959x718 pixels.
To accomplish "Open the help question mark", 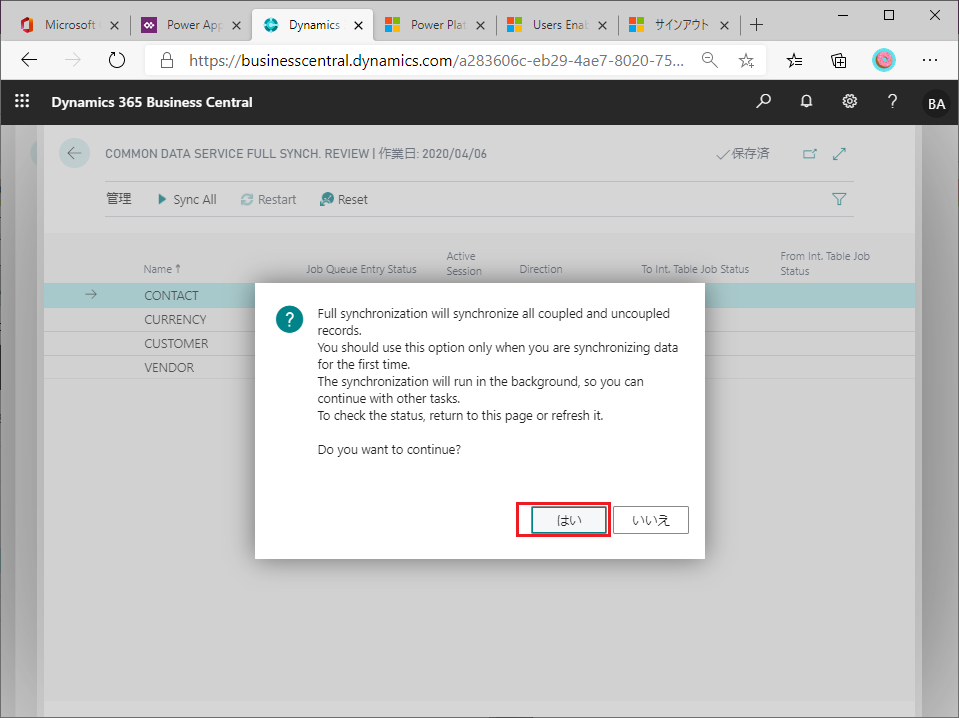I will pos(892,101).
